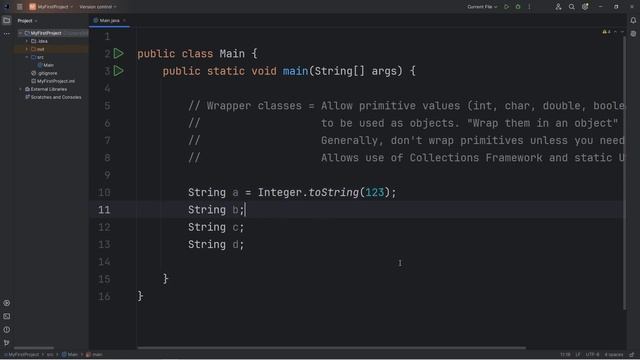Show more tool windows ellipsis
This screenshot has width=640, height=360.
coord(7,34)
